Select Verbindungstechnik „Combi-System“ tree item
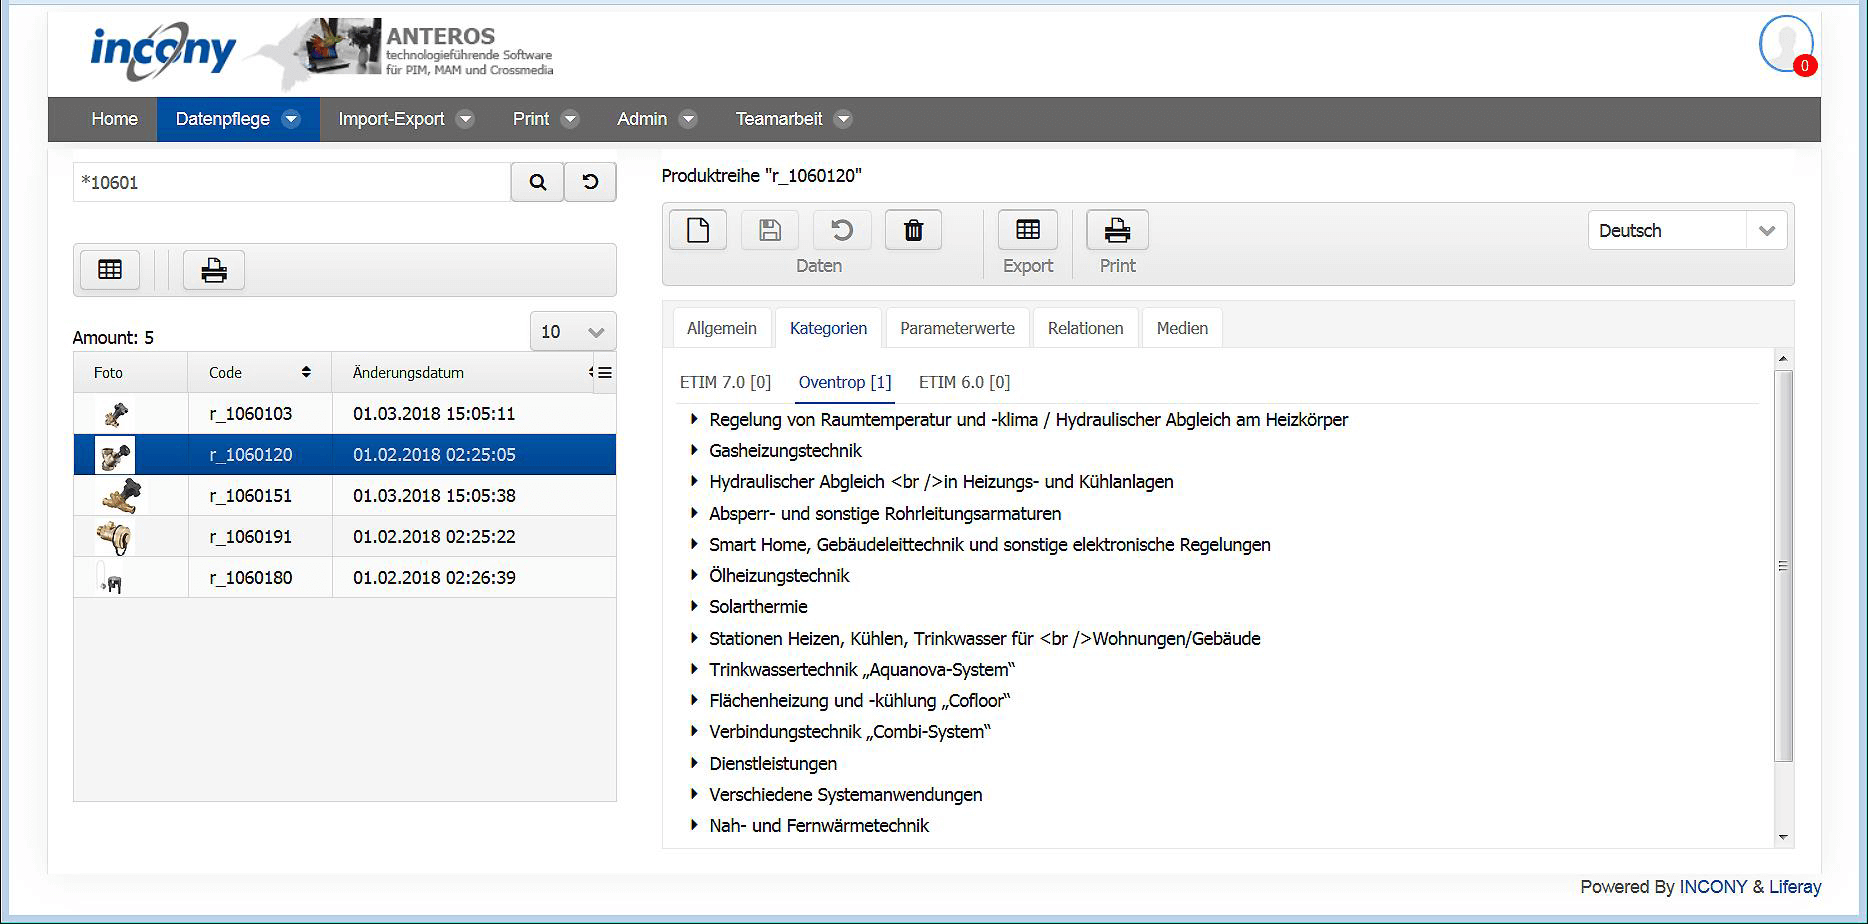 coord(850,731)
